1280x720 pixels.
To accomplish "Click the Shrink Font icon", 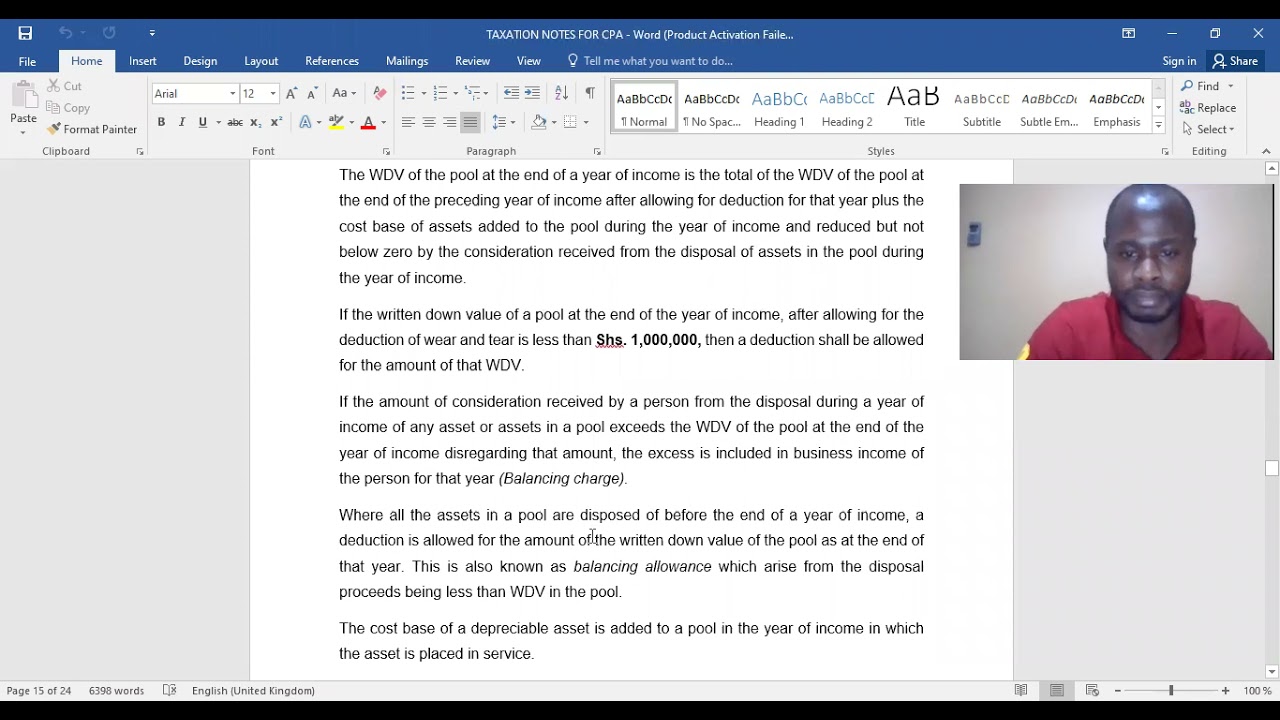I will [312, 93].
